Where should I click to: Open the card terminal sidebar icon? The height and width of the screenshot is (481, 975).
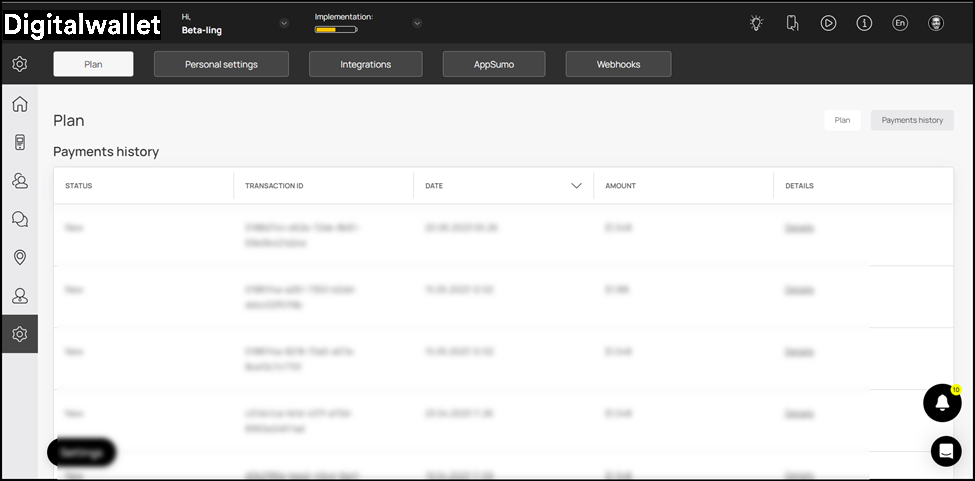point(19,142)
